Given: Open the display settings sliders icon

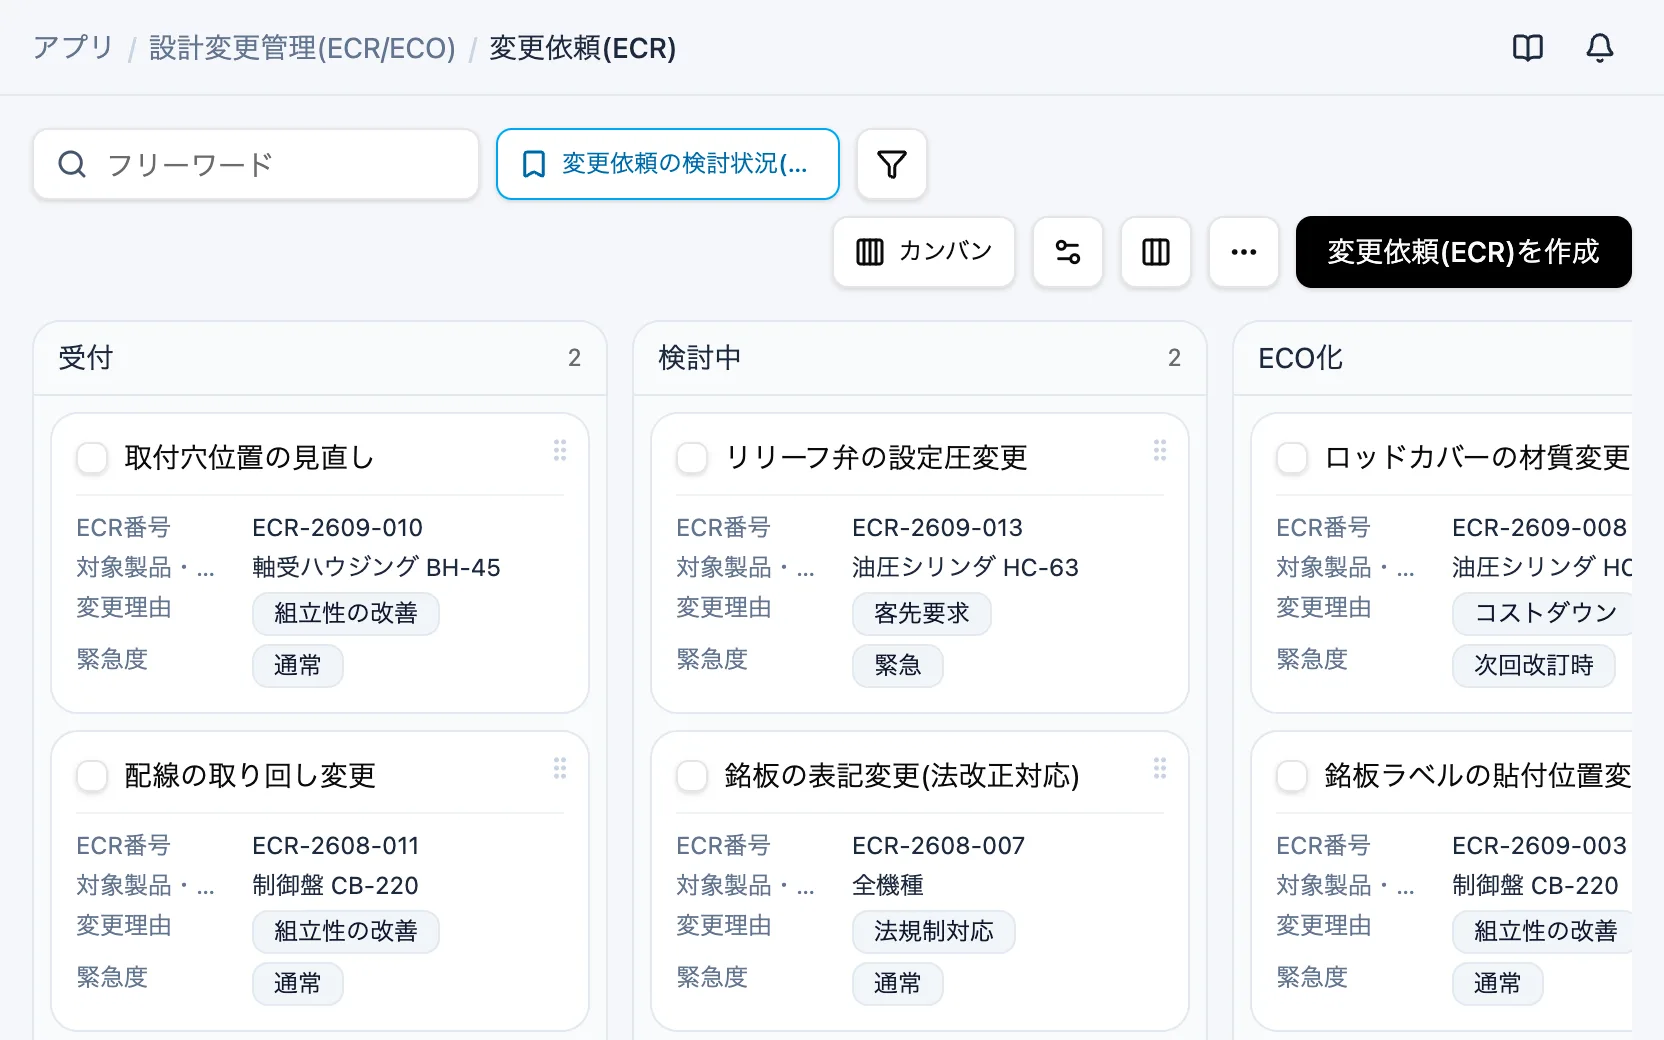Looking at the screenshot, I should click(1068, 252).
